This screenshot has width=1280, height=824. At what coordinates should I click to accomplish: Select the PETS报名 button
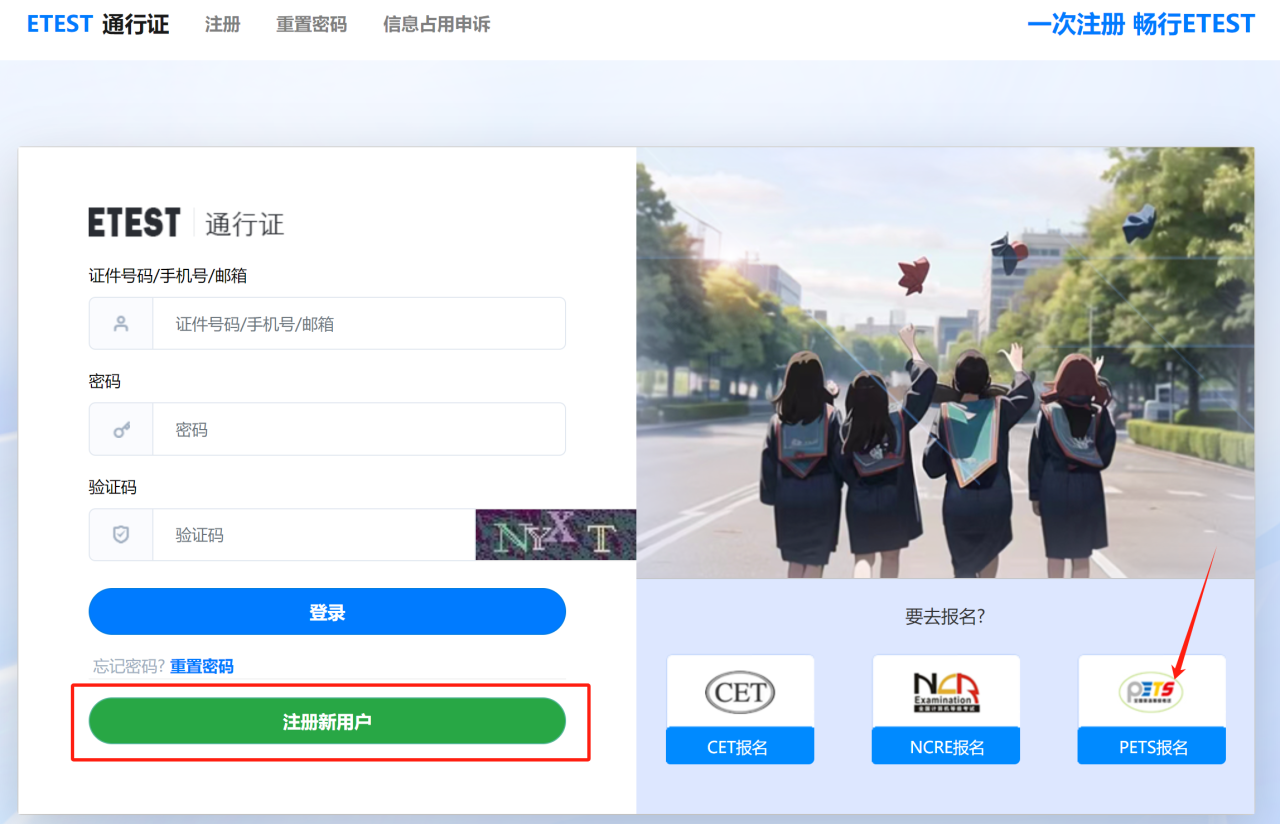point(1151,747)
